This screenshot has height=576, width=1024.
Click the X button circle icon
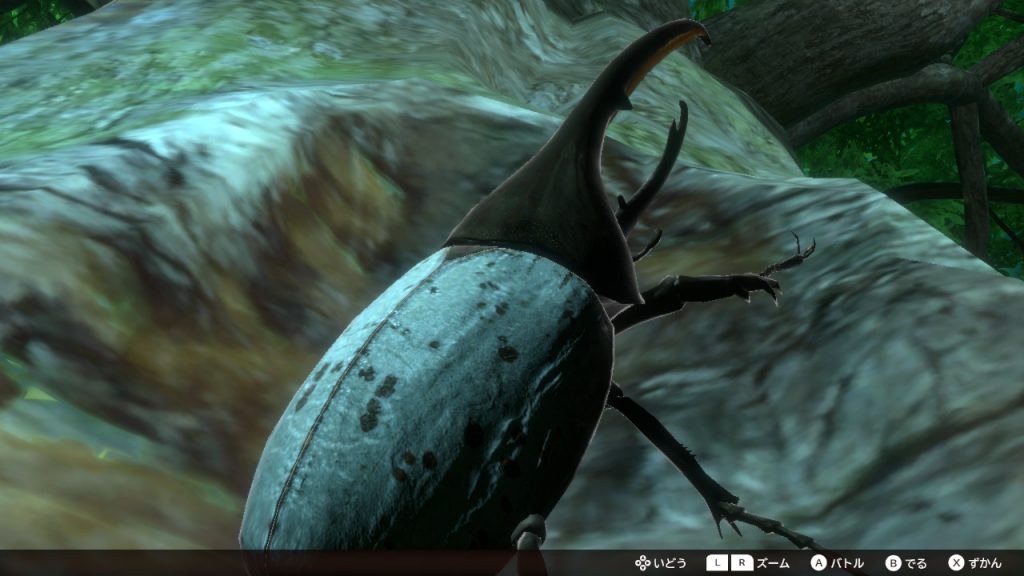pyautogui.click(x=956, y=563)
